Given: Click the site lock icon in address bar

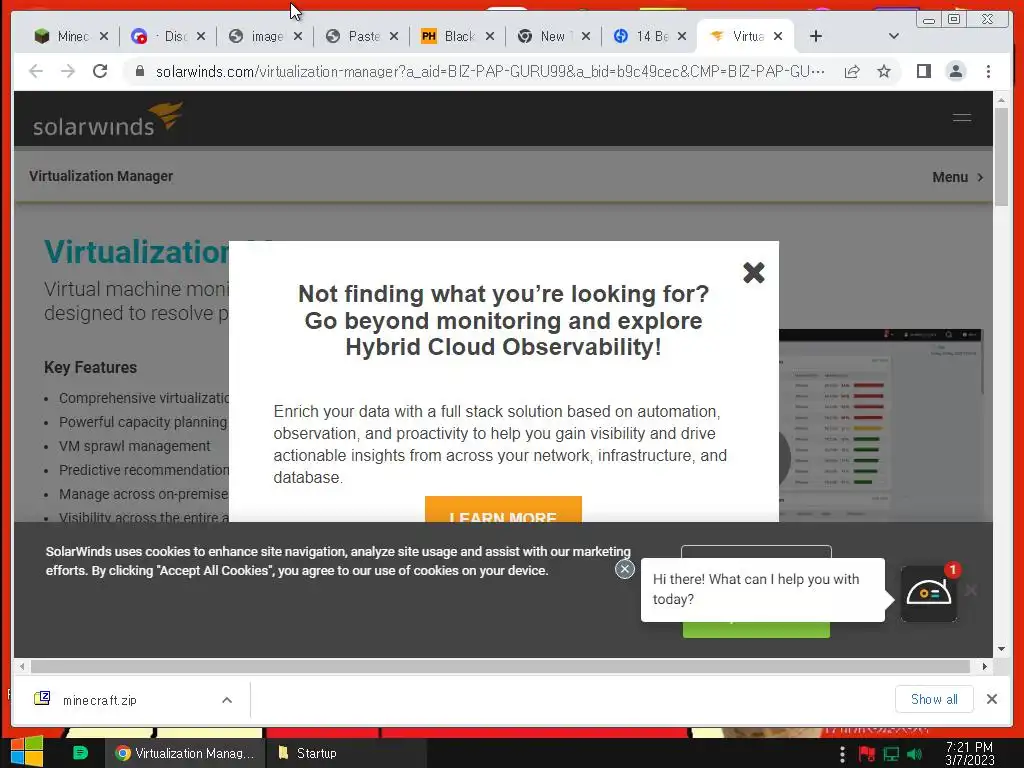Looking at the screenshot, I should coord(139,71).
